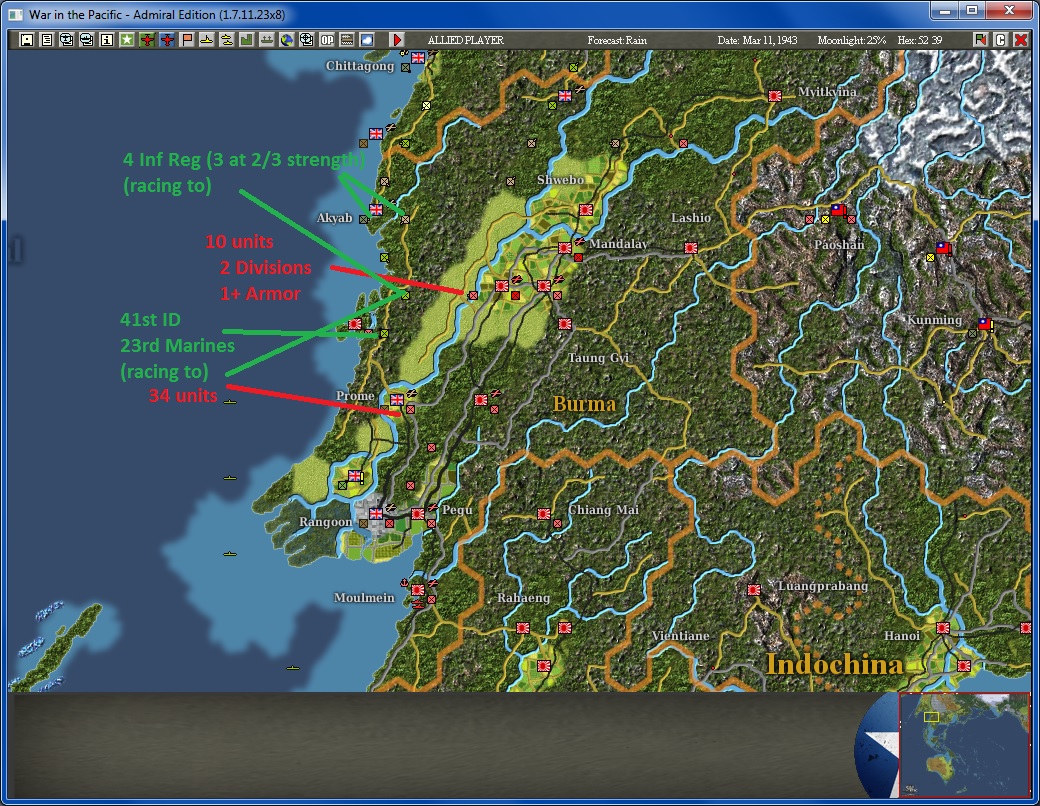Maximize the War in the Pacific window
This screenshot has width=1040, height=806.
(x=972, y=11)
